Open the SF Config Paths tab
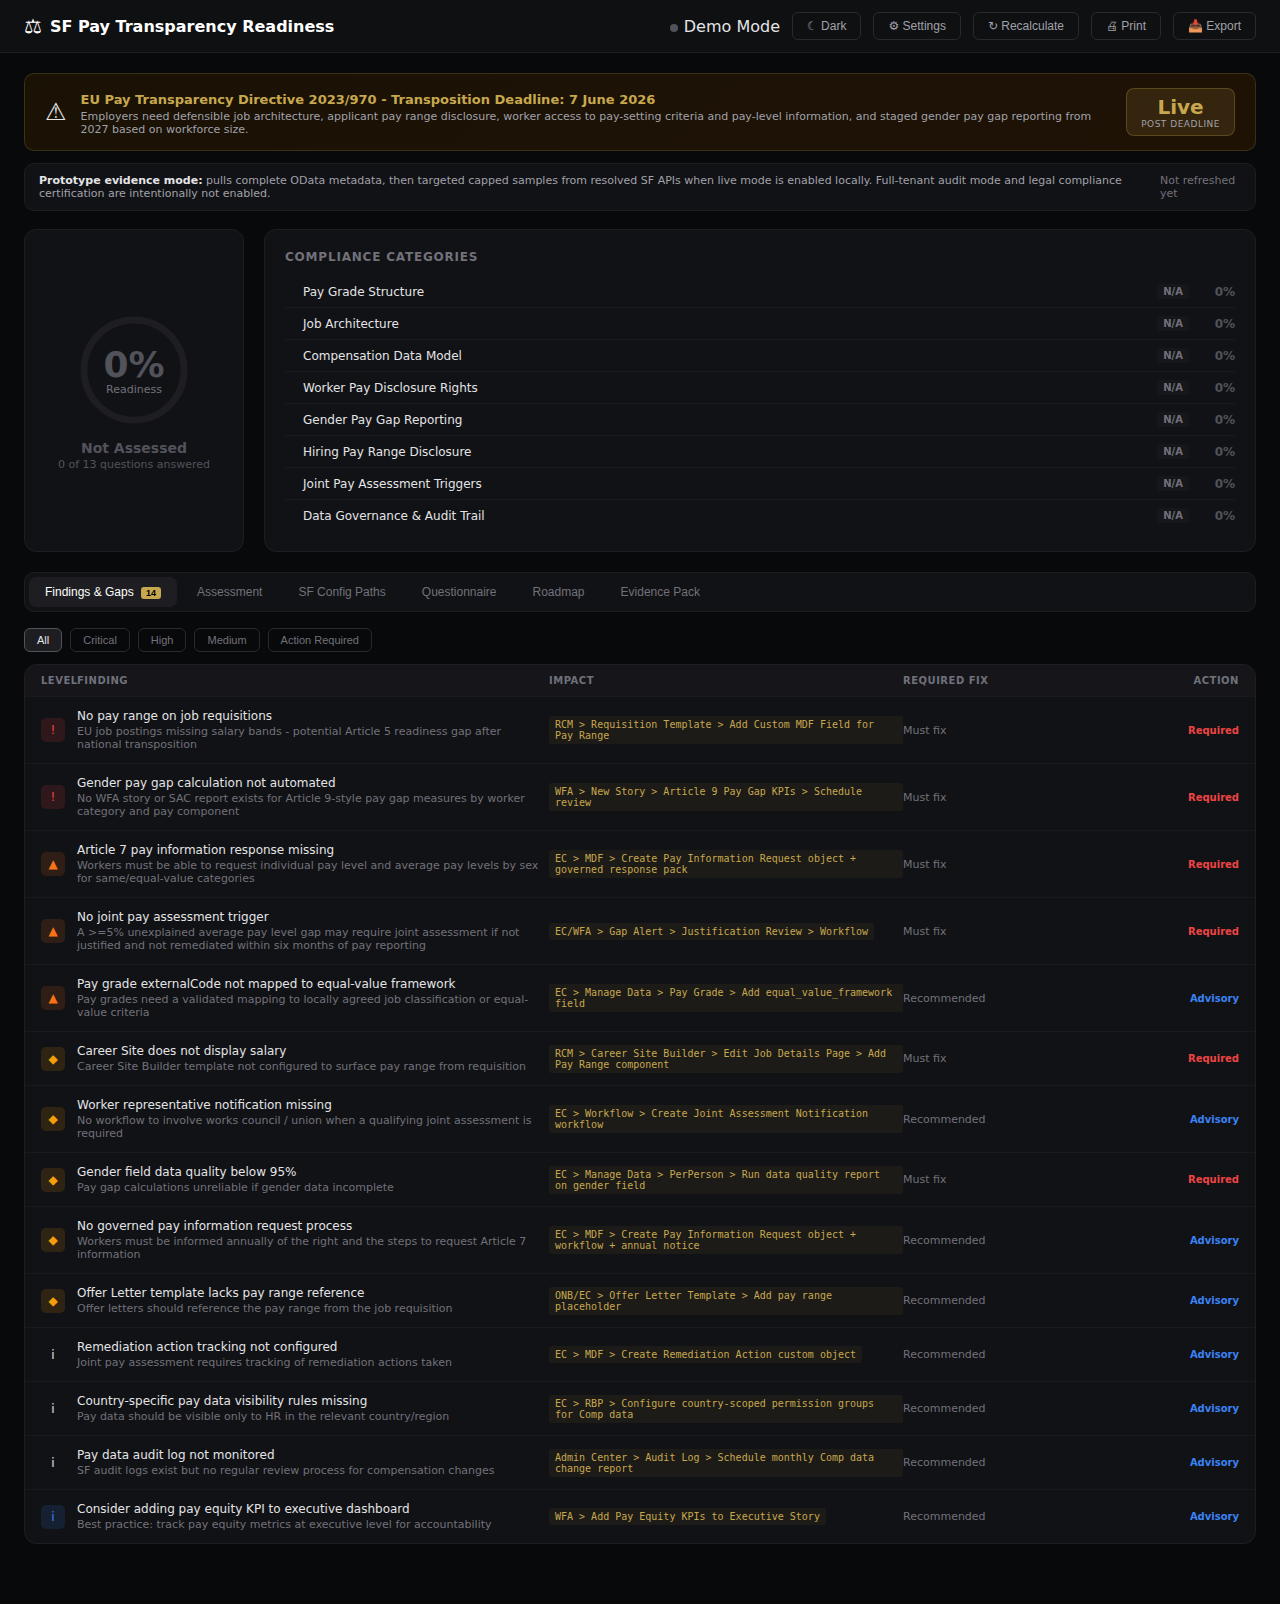This screenshot has height=1604, width=1280. pyautogui.click(x=342, y=592)
